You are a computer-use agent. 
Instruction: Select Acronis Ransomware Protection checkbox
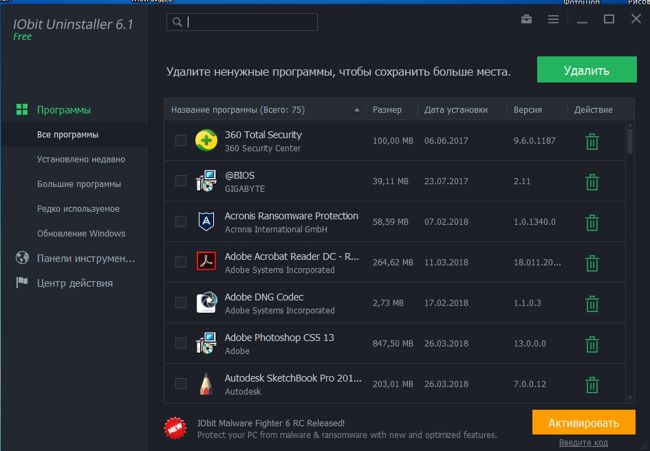coord(180,221)
